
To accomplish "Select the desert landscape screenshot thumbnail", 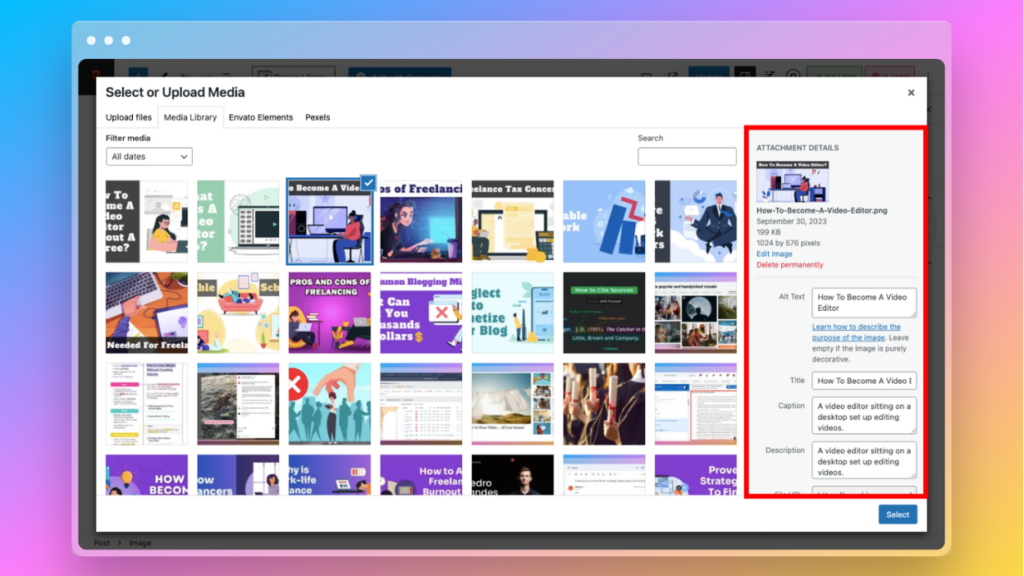I will click(512, 404).
